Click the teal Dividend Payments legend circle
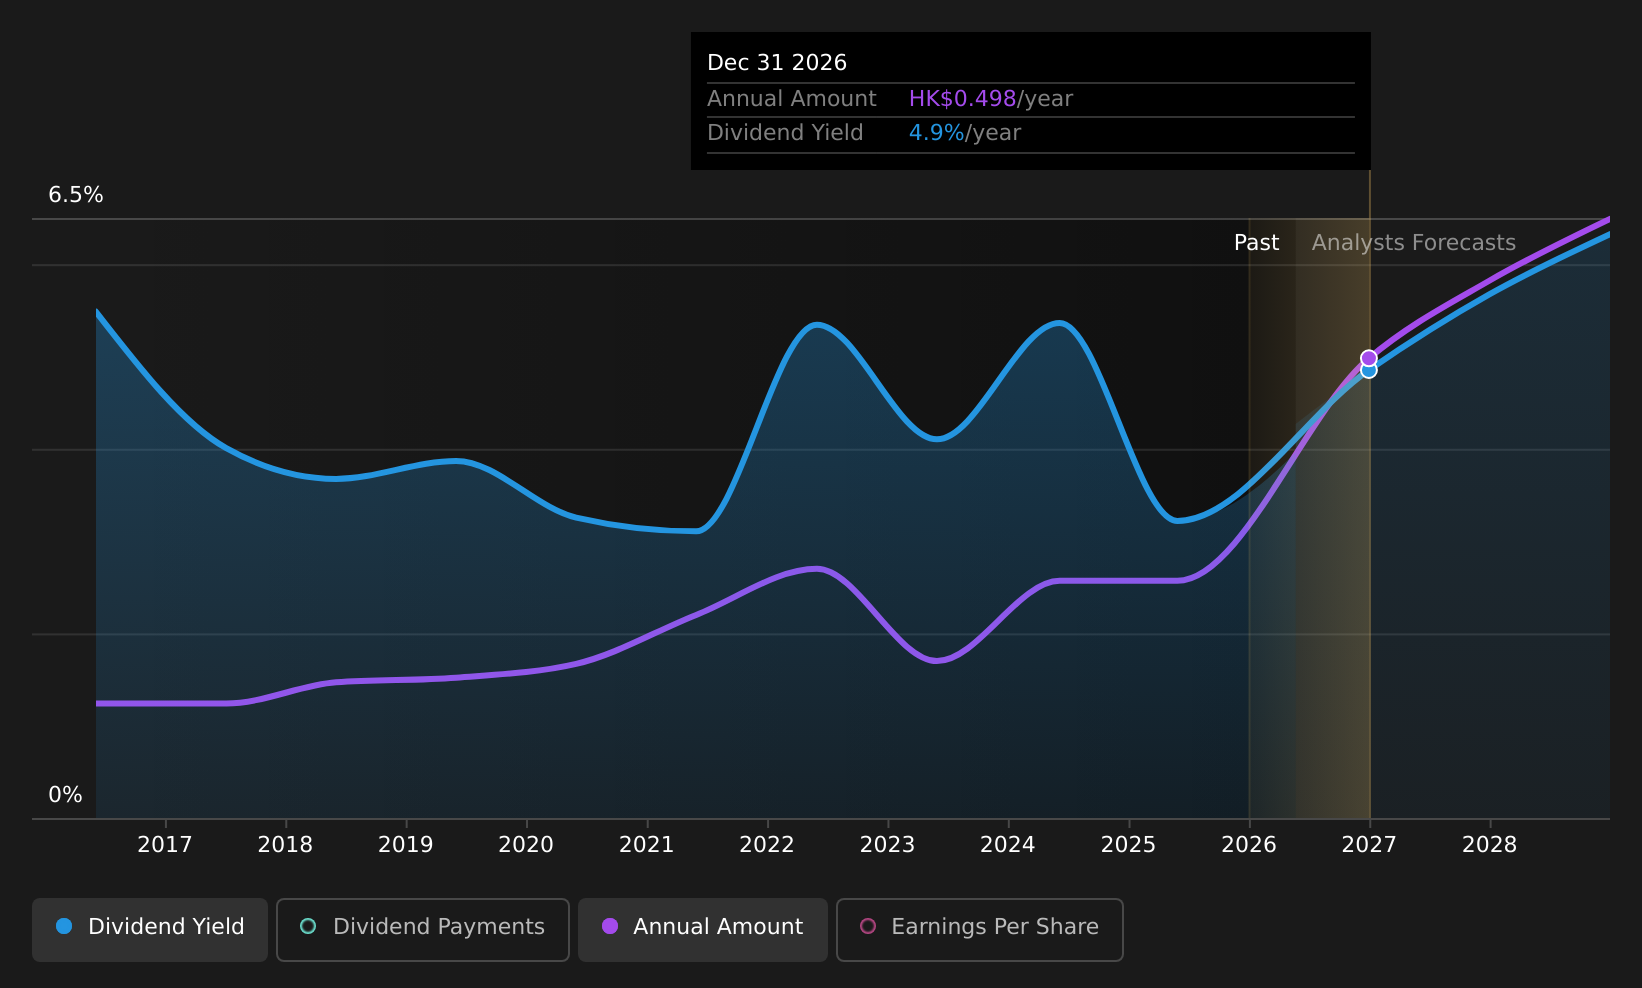The width and height of the screenshot is (1642, 988). tap(308, 926)
